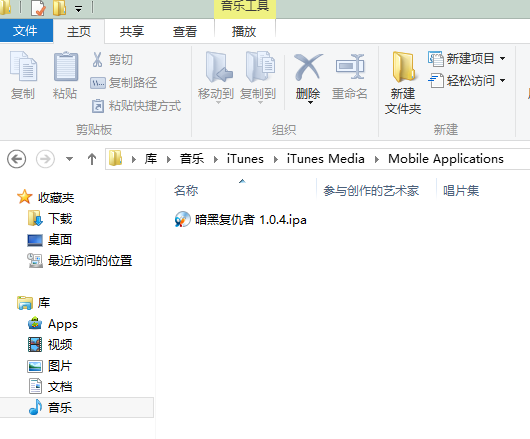Click the star icon beside 收藏夹

pyautogui.click(x=25, y=197)
